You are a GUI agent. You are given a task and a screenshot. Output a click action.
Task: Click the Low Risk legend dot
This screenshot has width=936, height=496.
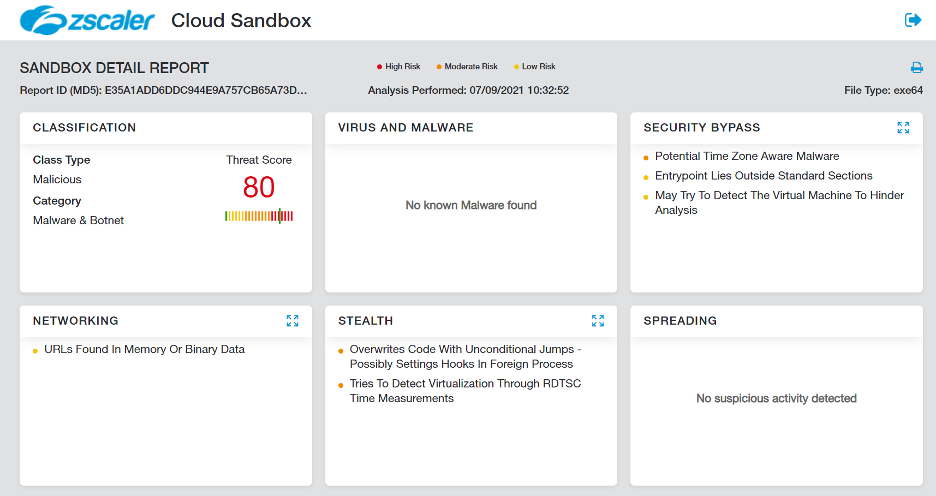click(x=516, y=67)
